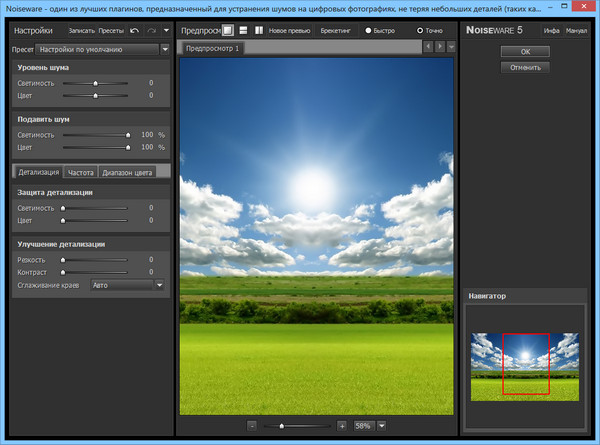Select the horizontal split preview layout icon
Viewport: 600px width, 445px height.
(243, 31)
